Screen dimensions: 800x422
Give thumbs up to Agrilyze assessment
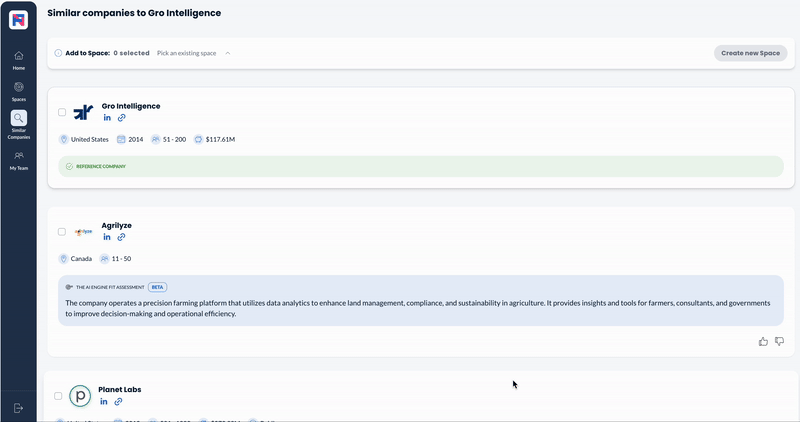pos(764,342)
